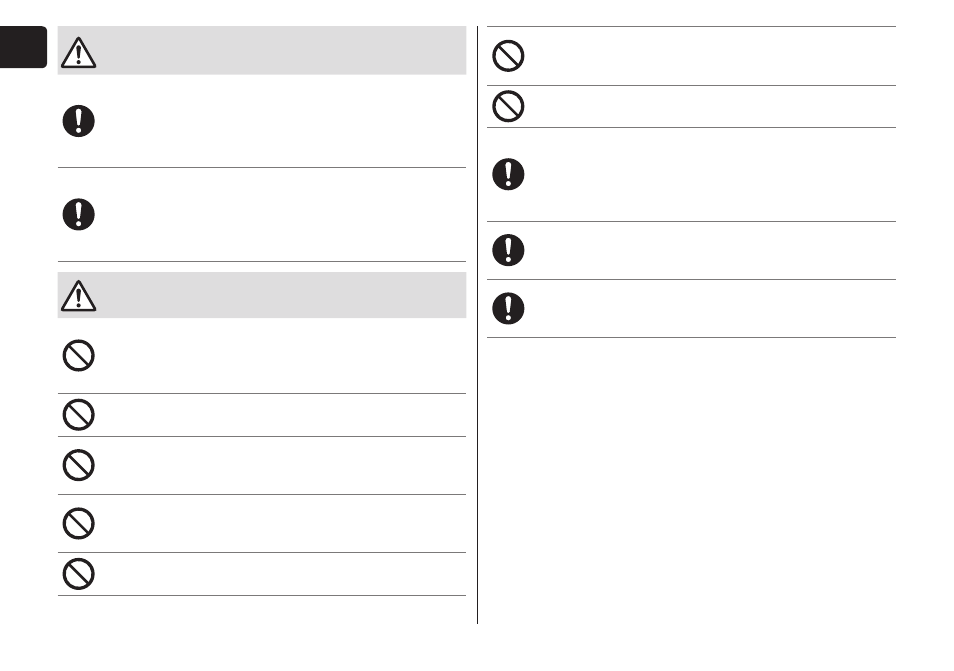Click the second prohibition icon in the left column
Image resolution: width=954 pixels, height=671 pixels.
[78, 415]
